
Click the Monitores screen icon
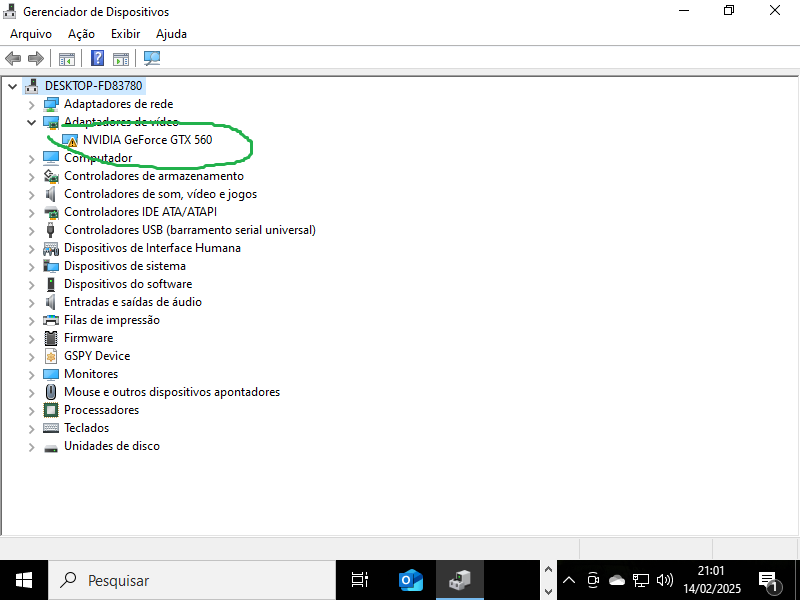coord(51,374)
